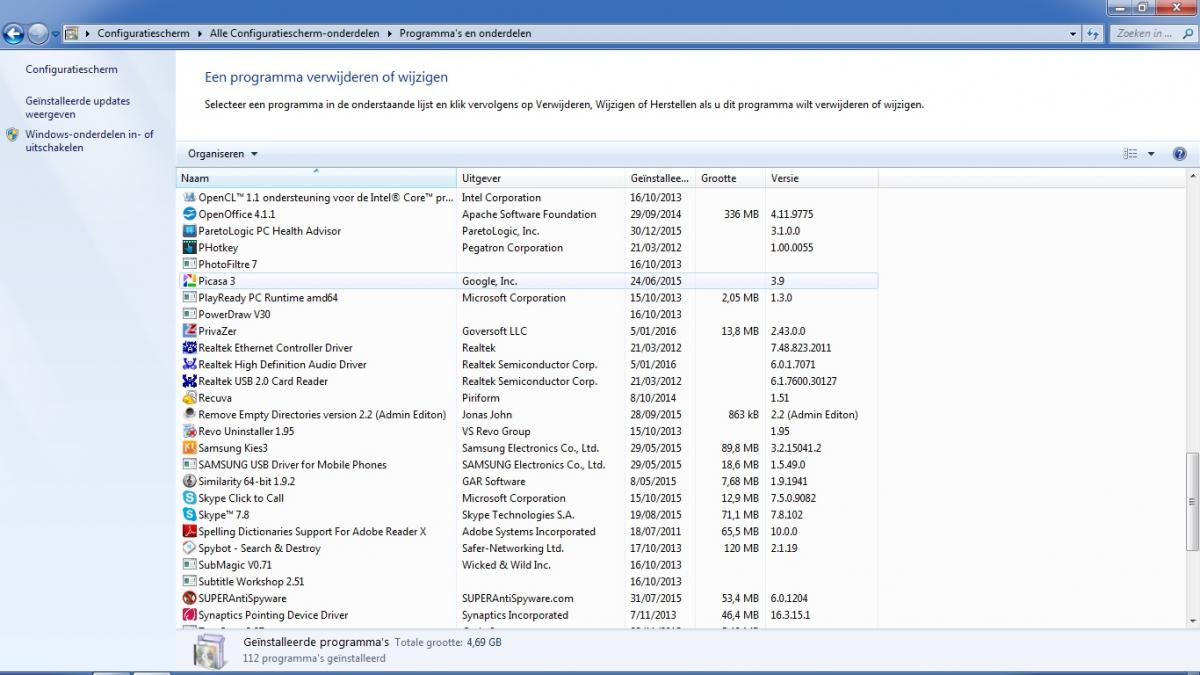The width and height of the screenshot is (1200, 675).
Task: Click the Revo Uninstaller 1.95 icon
Action: [x=190, y=431]
